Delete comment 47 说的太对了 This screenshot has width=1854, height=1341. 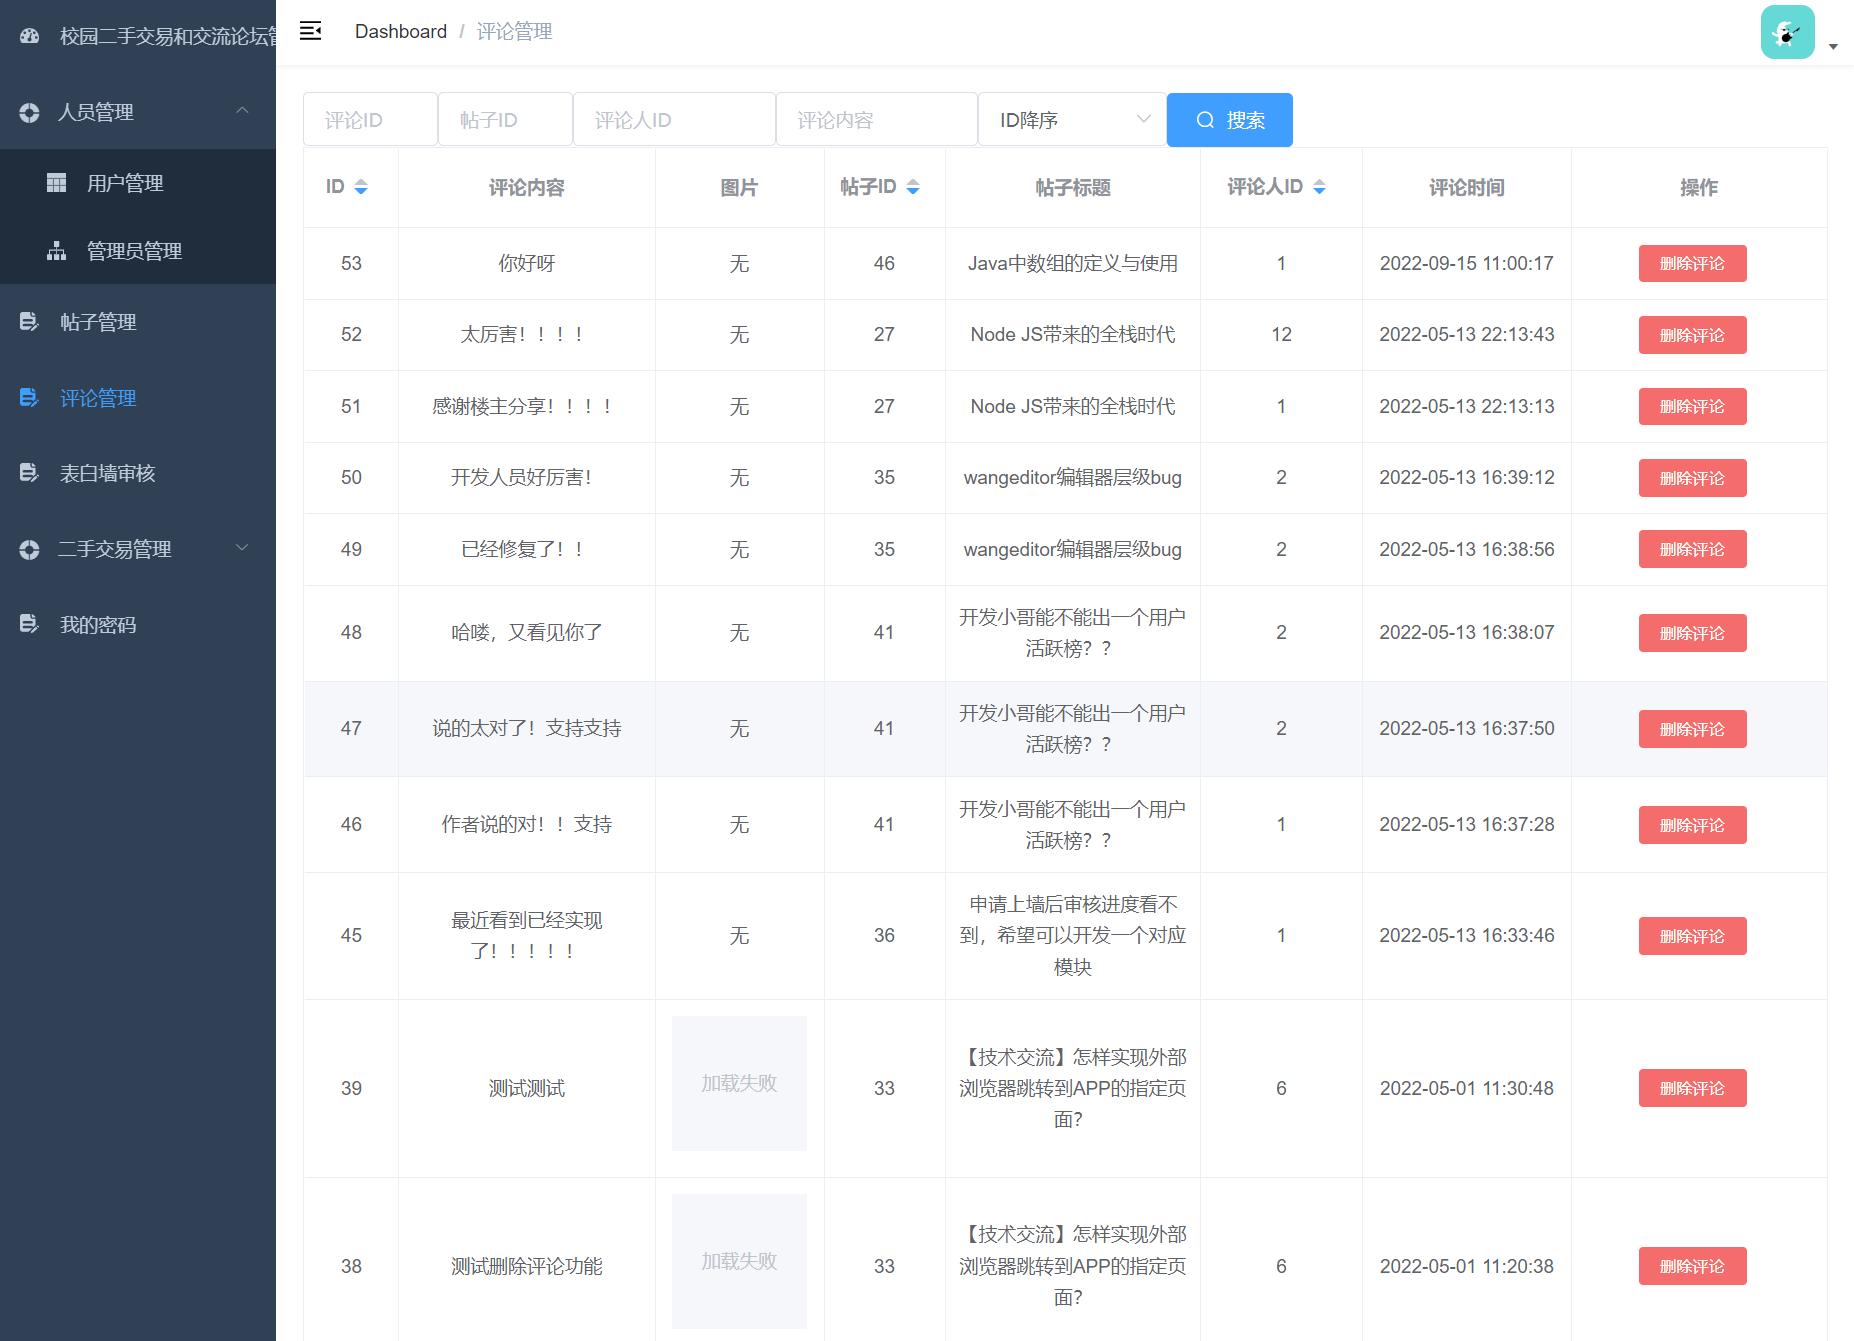click(x=1692, y=729)
